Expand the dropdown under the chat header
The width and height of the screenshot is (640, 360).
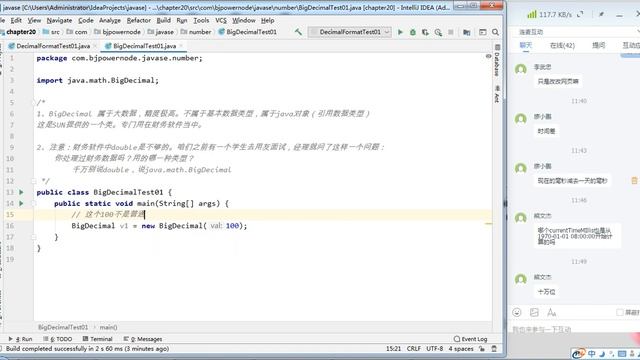(x=638, y=31)
